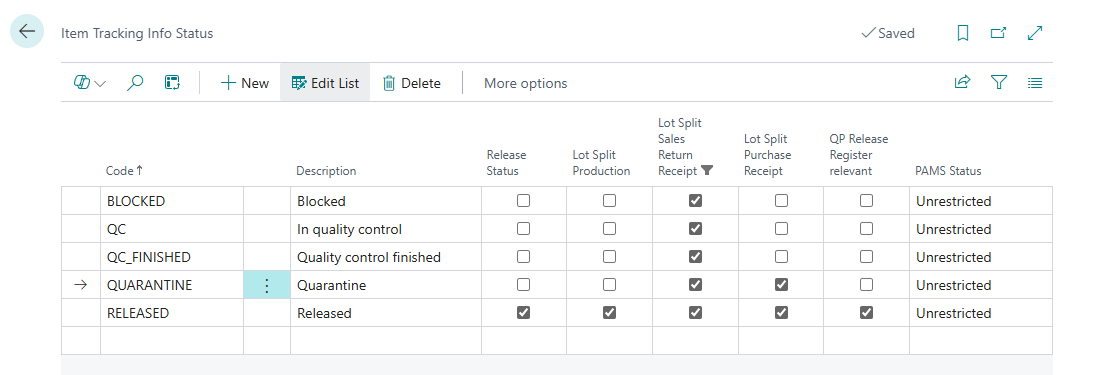Click 'Quality control finished' description

(369, 257)
